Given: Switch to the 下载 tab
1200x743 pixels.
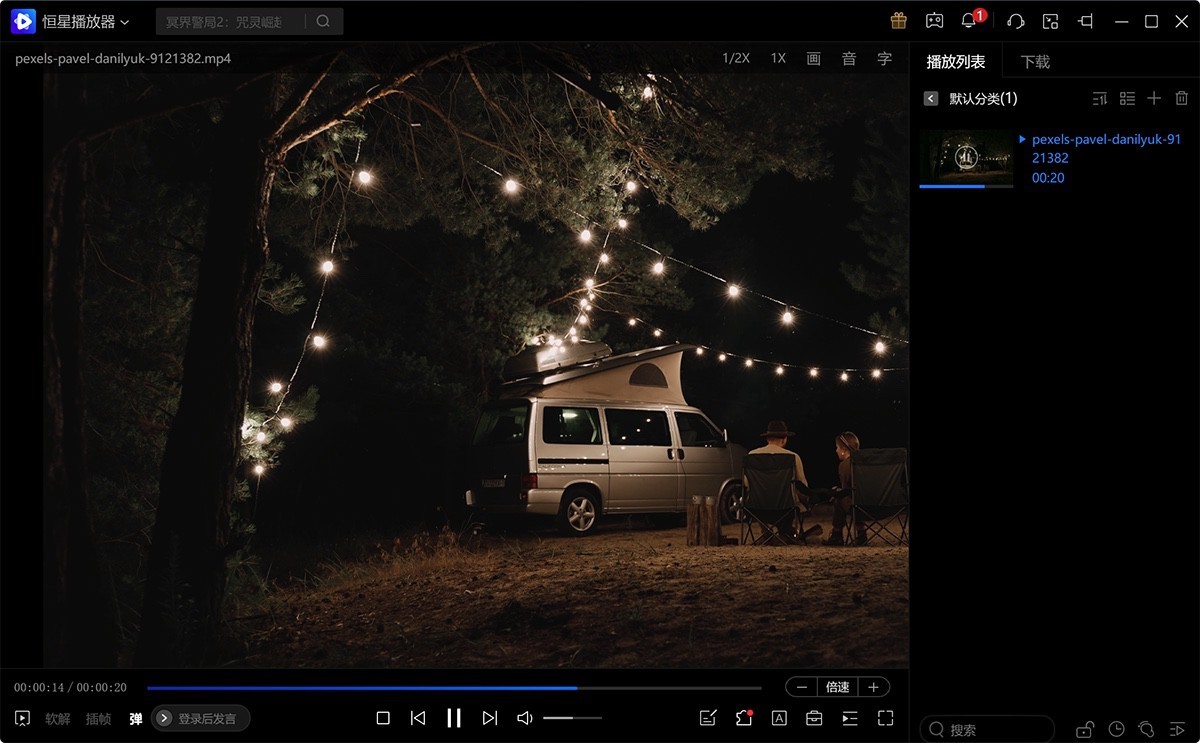Looking at the screenshot, I should pos(1035,62).
